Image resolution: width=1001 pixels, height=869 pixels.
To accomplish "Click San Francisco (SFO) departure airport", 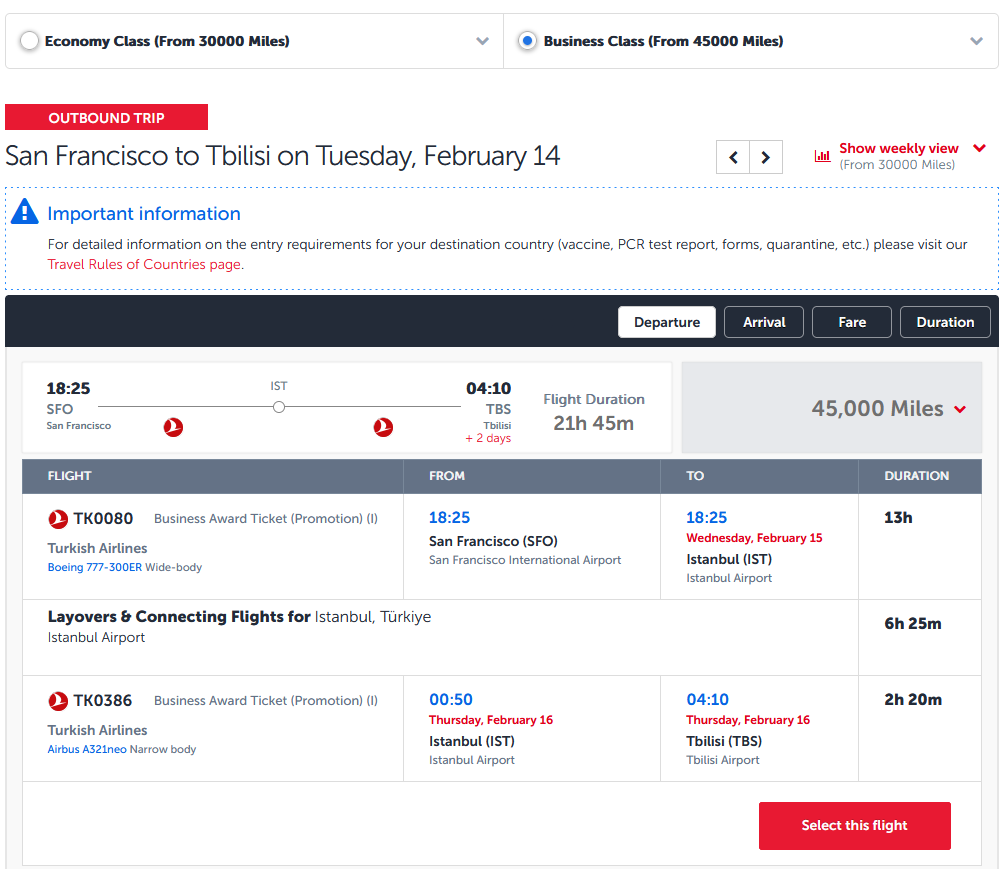I will coord(493,541).
